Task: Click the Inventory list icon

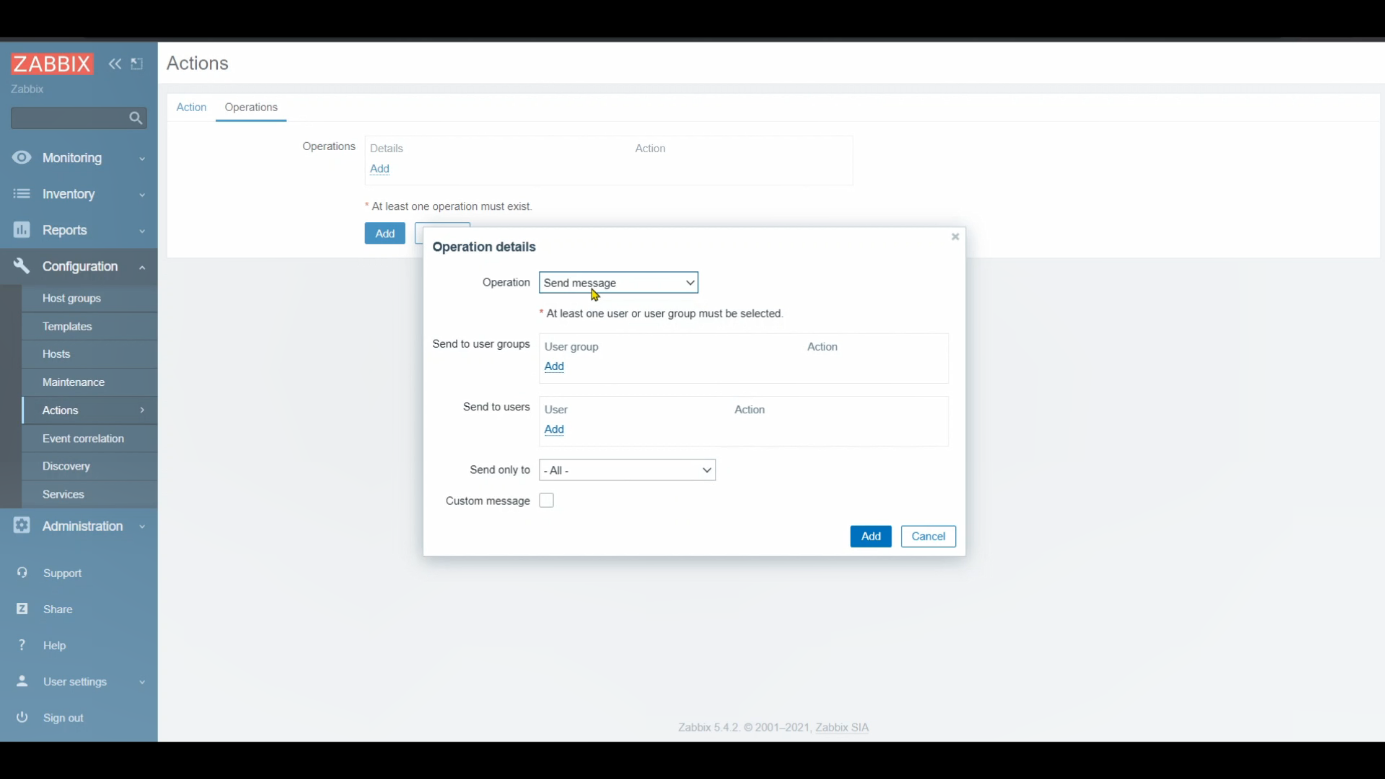Action: (21, 194)
